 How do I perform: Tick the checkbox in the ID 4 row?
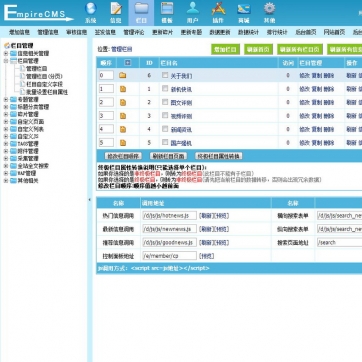coord(165,129)
